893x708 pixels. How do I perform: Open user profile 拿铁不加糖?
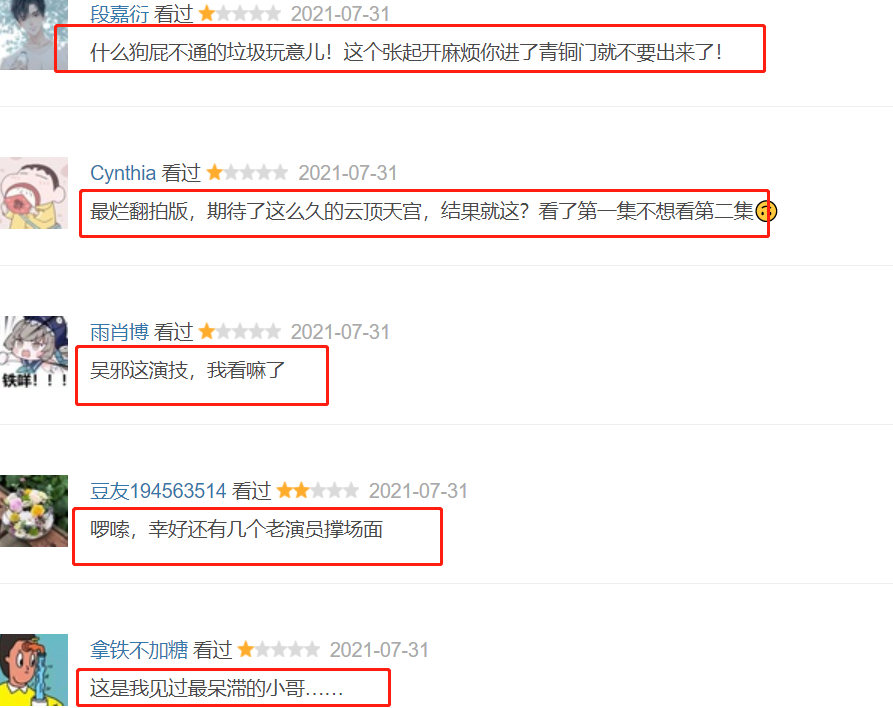(x=138, y=649)
